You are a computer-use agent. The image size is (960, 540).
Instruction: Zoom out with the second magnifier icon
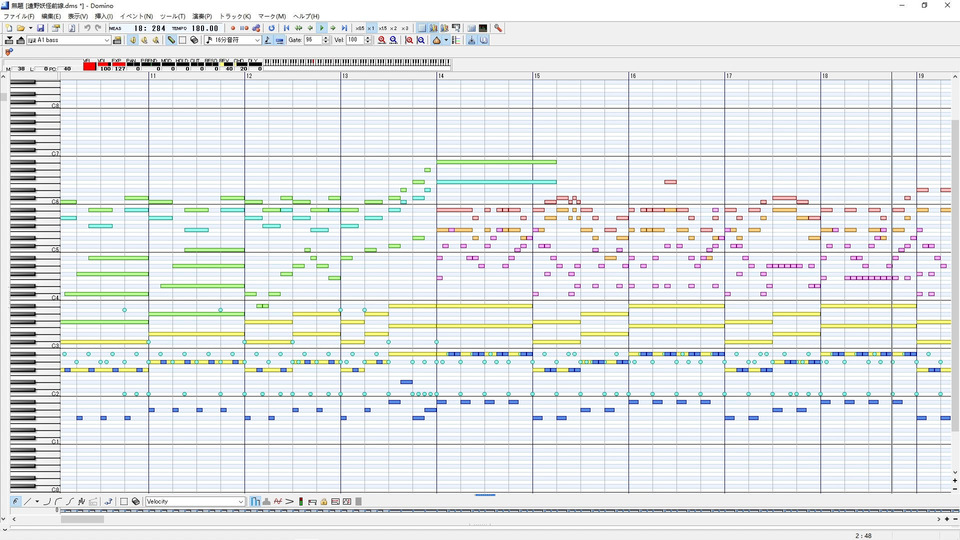tap(393, 40)
